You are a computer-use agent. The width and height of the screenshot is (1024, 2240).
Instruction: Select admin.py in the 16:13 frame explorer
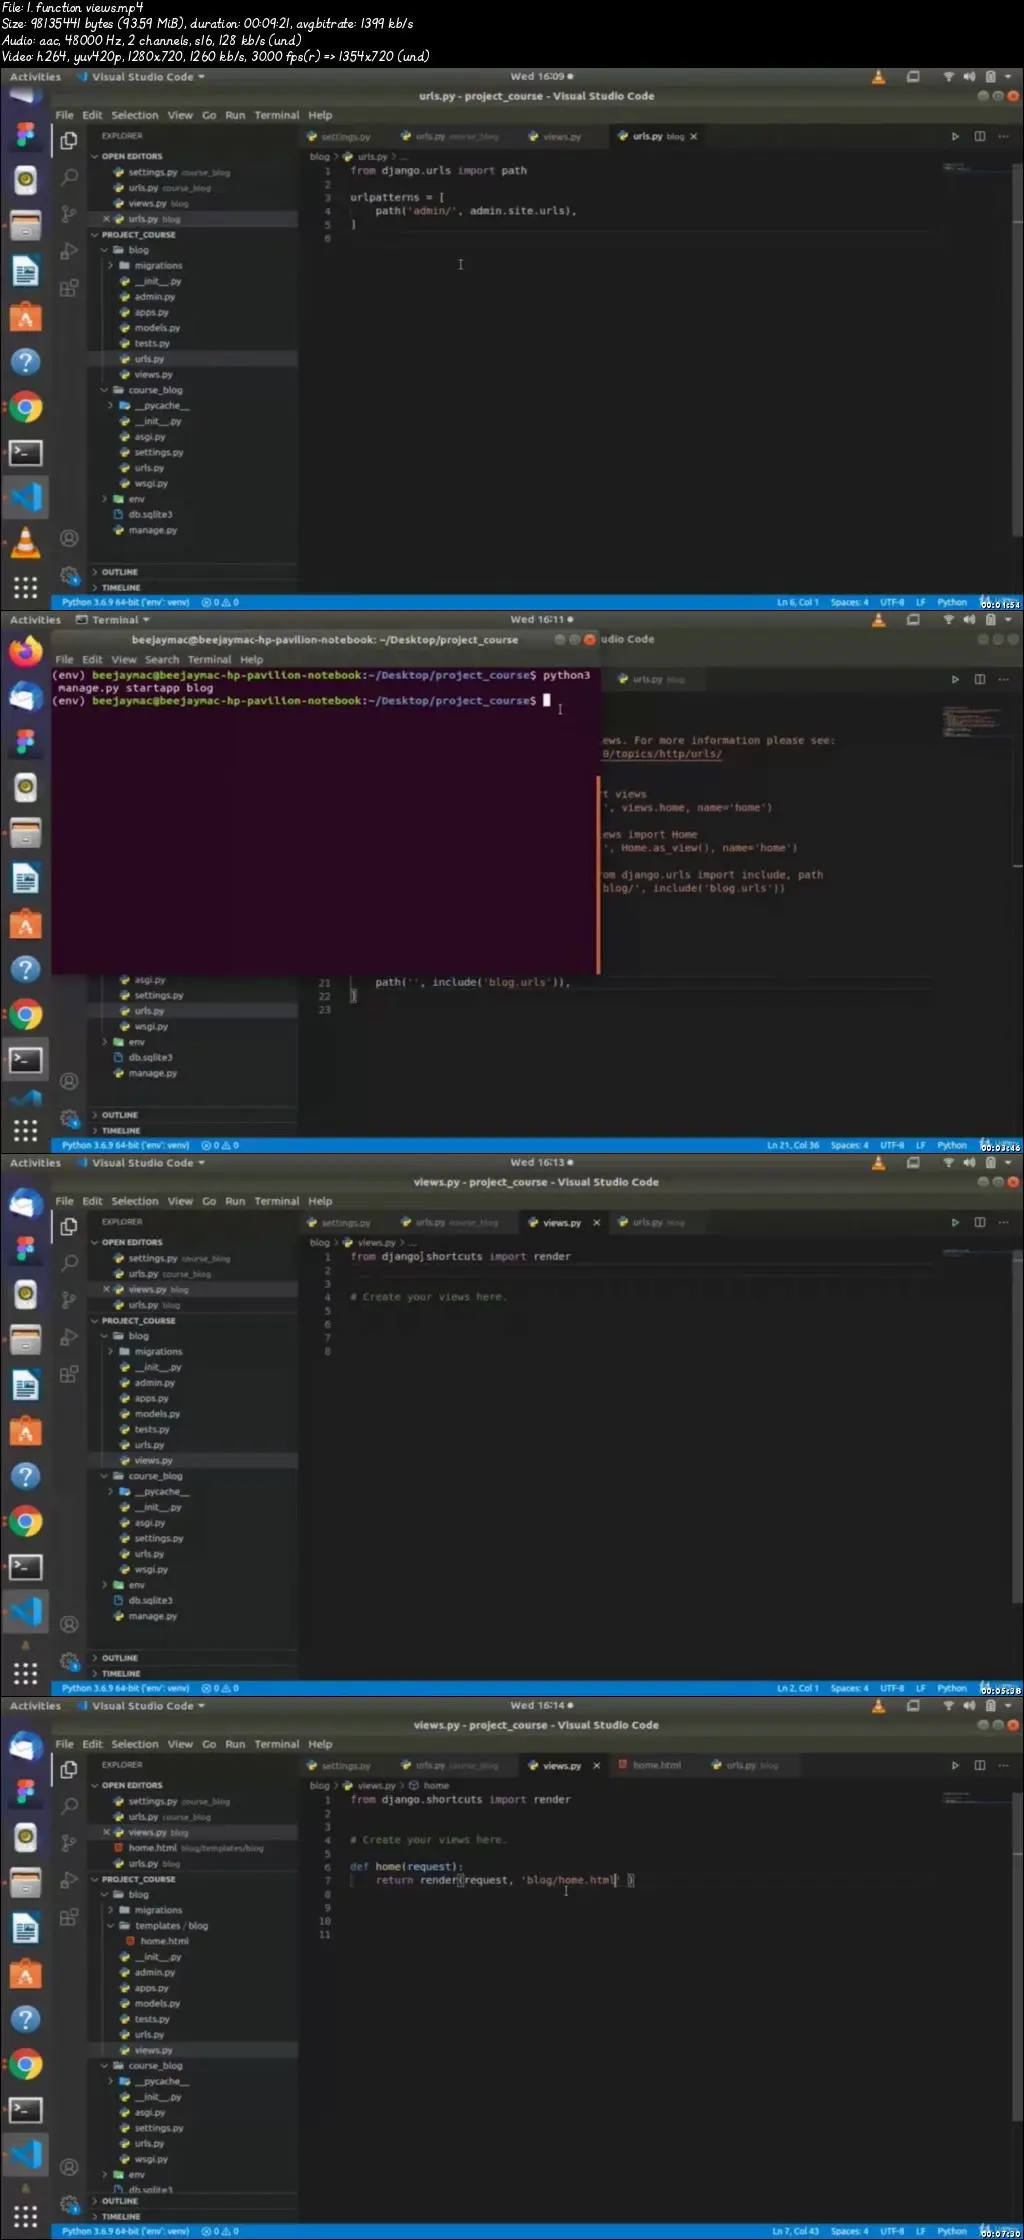click(x=155, y=1383)
